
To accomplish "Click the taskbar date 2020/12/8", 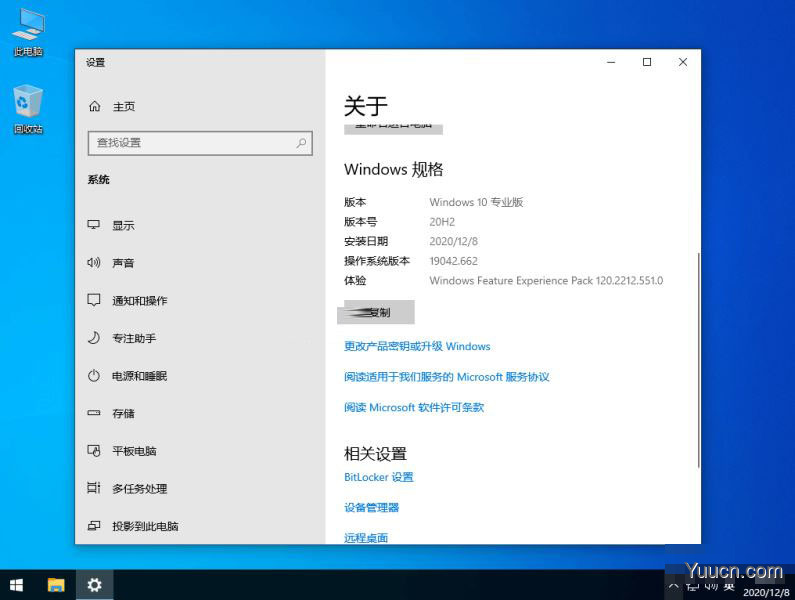I will 766,592.
